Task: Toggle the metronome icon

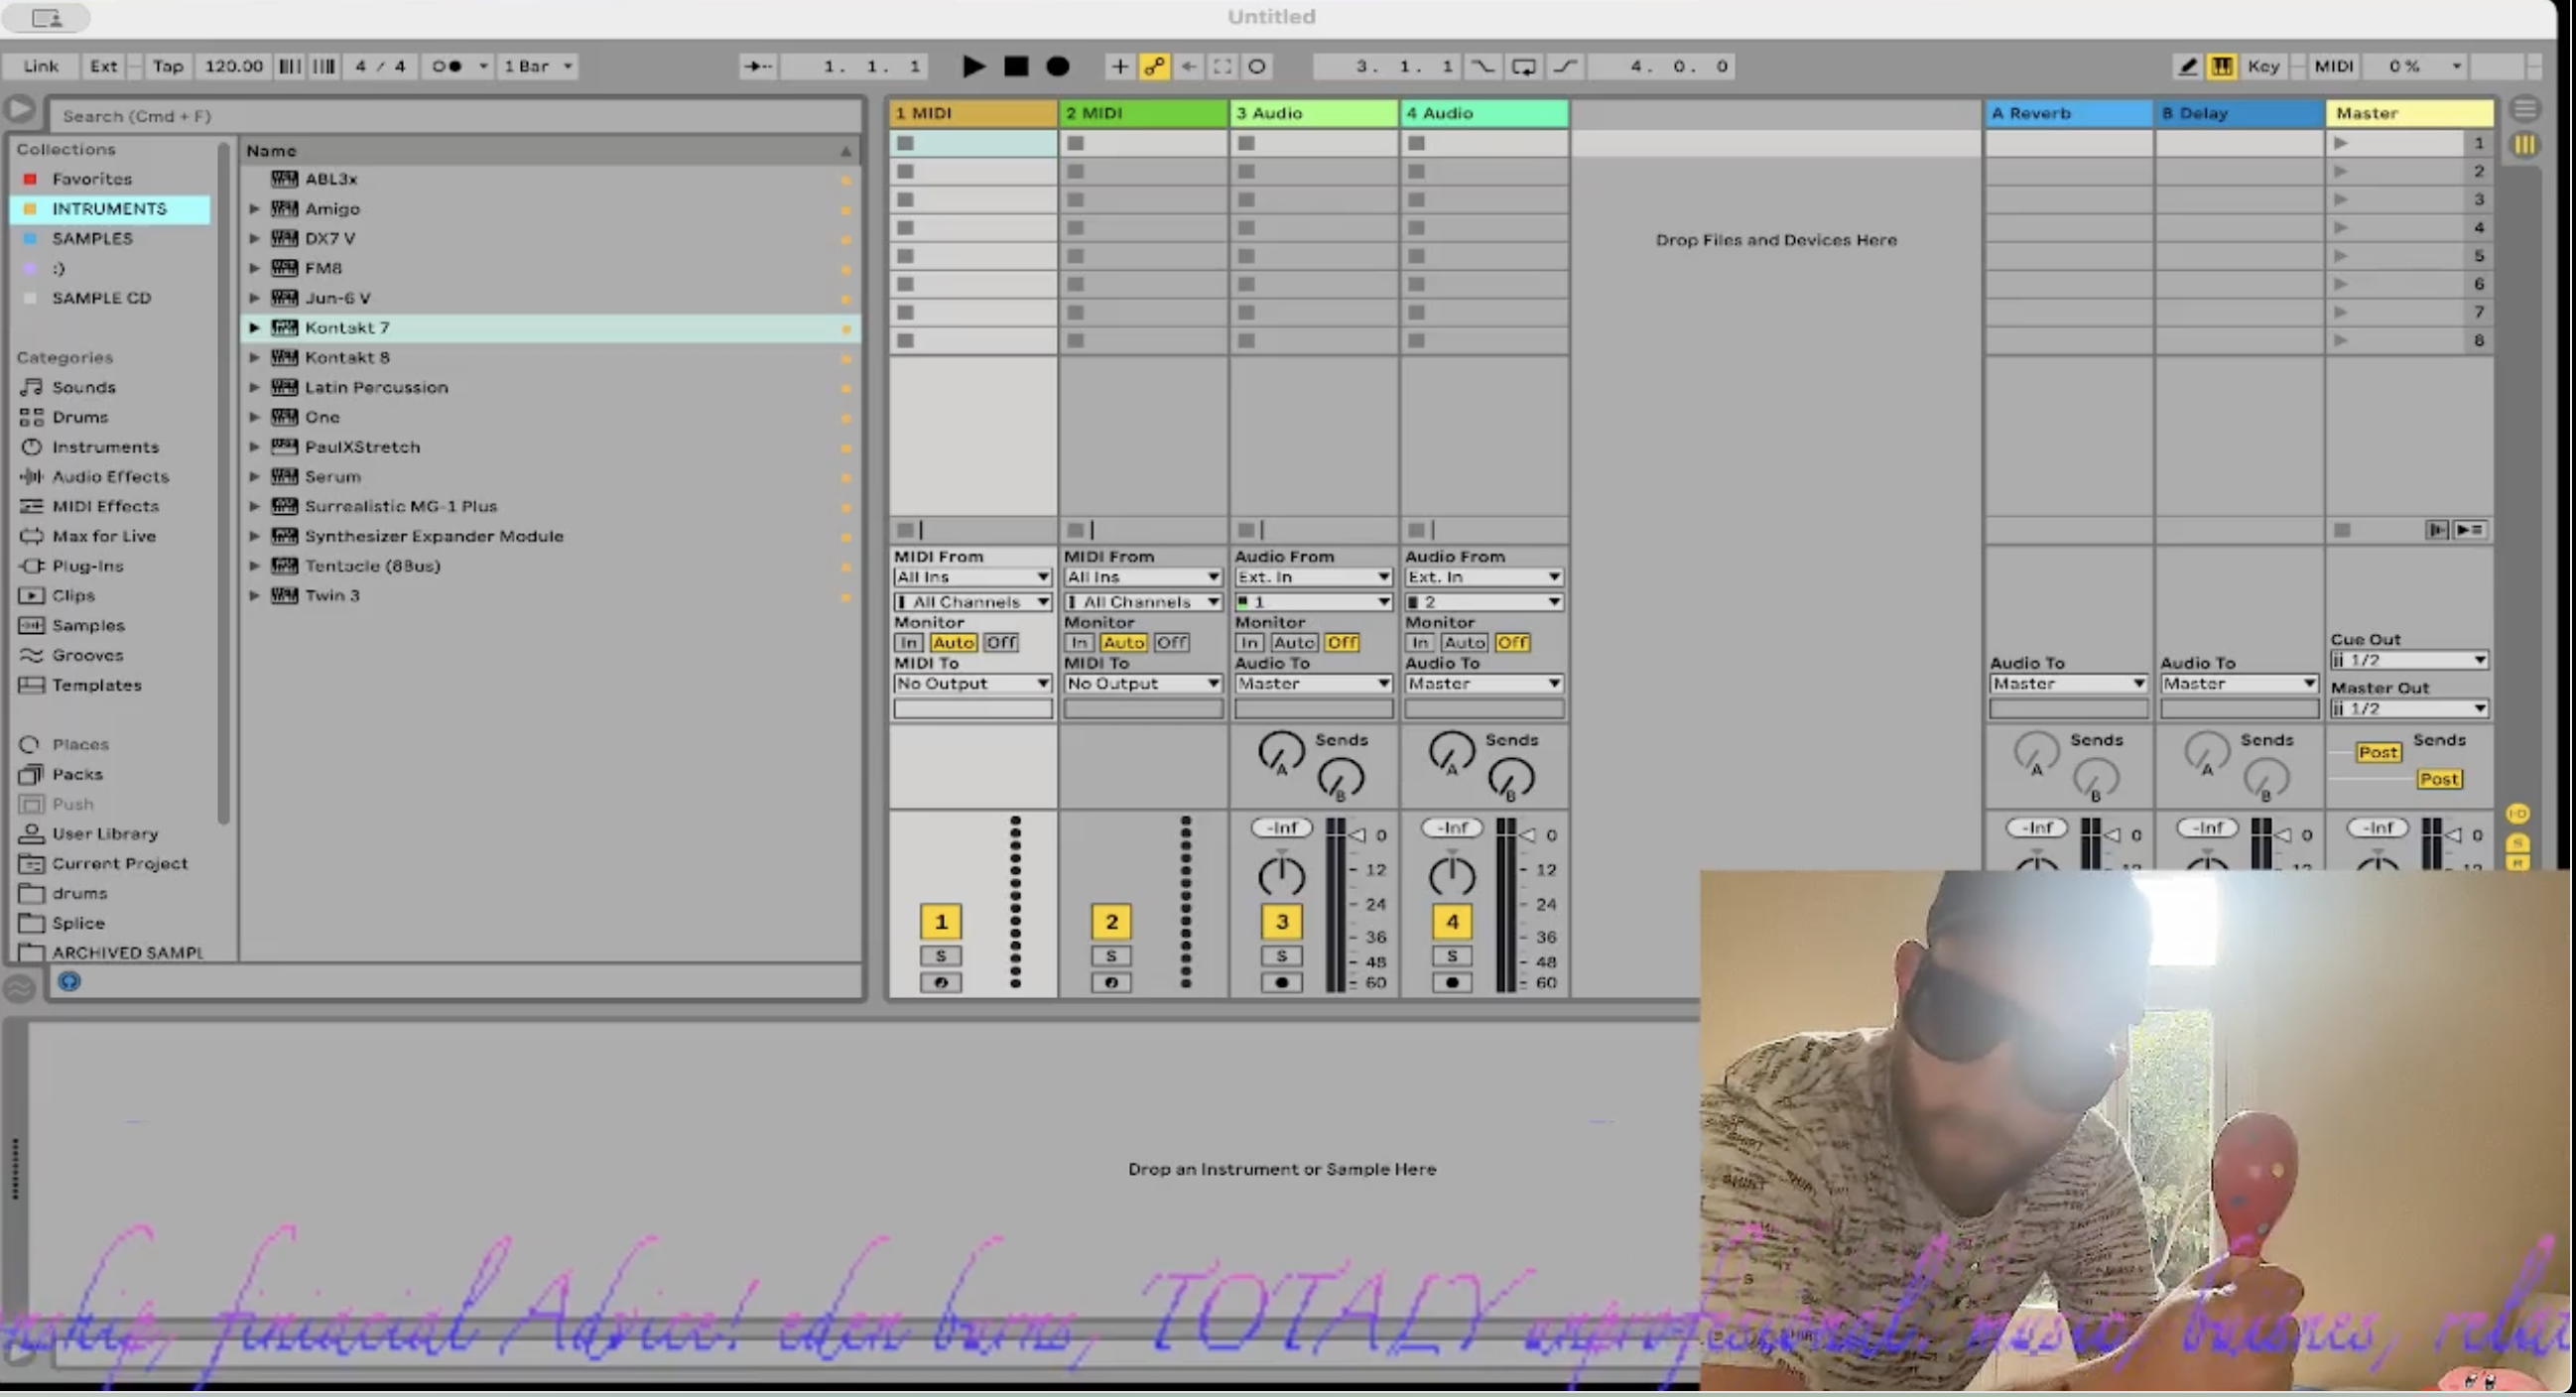Action: click(446, 66)
